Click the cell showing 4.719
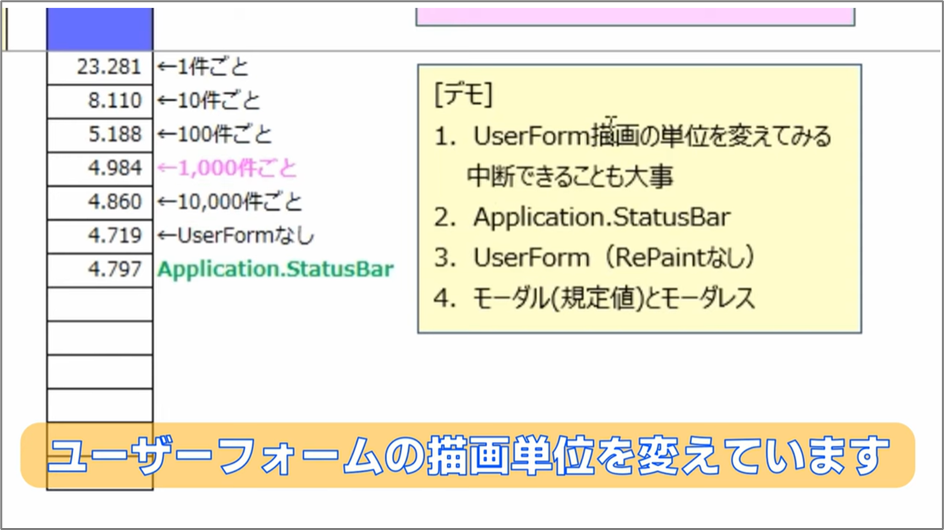This screenshot has width=944, height=530. (x=100, y=236)
